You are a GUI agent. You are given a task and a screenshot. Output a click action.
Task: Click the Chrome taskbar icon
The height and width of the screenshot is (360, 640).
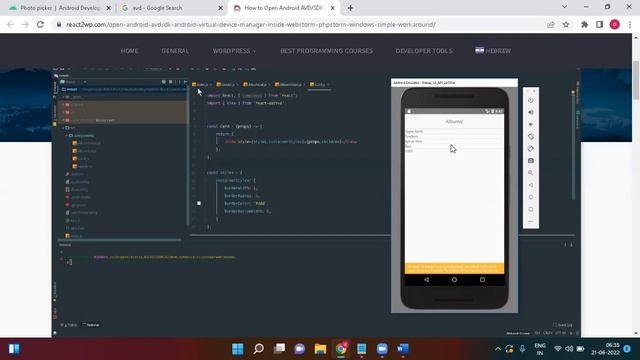(x=341, y=349)
